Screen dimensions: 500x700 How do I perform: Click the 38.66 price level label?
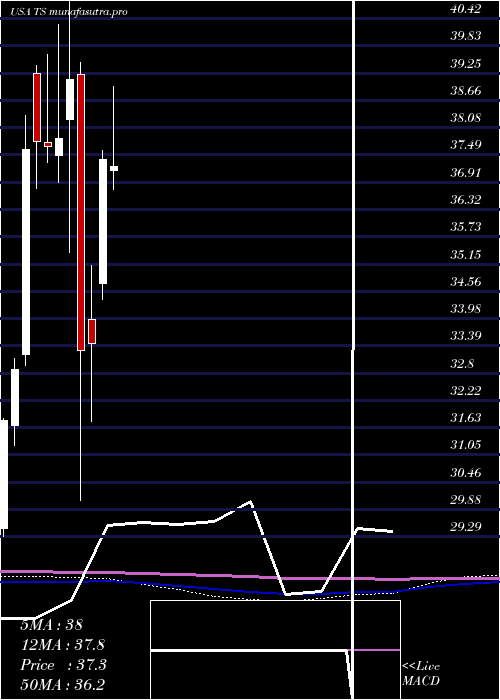click(466, 91)
